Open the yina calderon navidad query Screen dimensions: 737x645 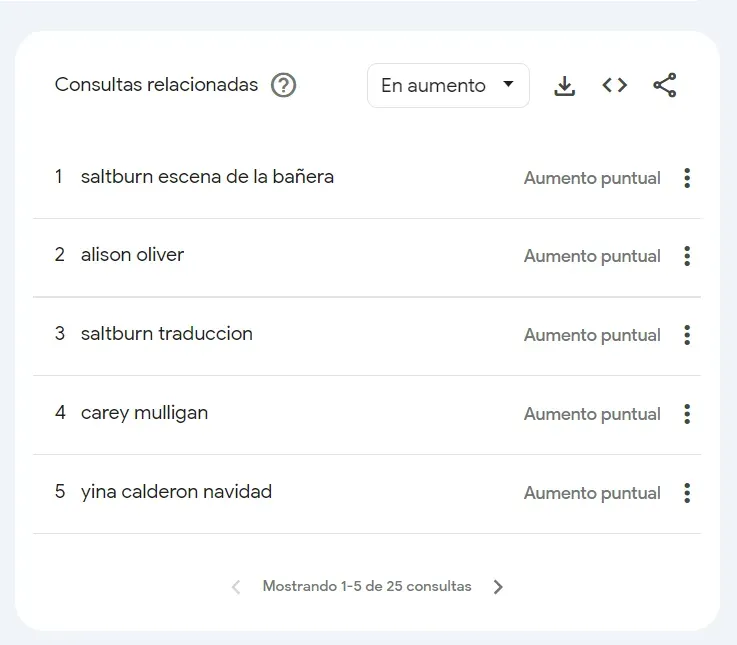176,492
